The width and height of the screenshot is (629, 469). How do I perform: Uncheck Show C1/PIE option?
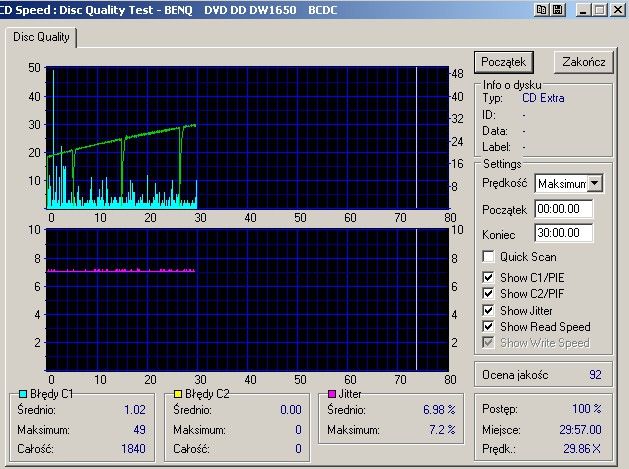tap(488, 277)
